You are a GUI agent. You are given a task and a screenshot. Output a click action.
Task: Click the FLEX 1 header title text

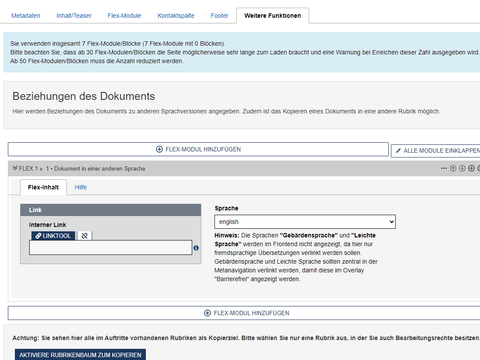point(82,169)
